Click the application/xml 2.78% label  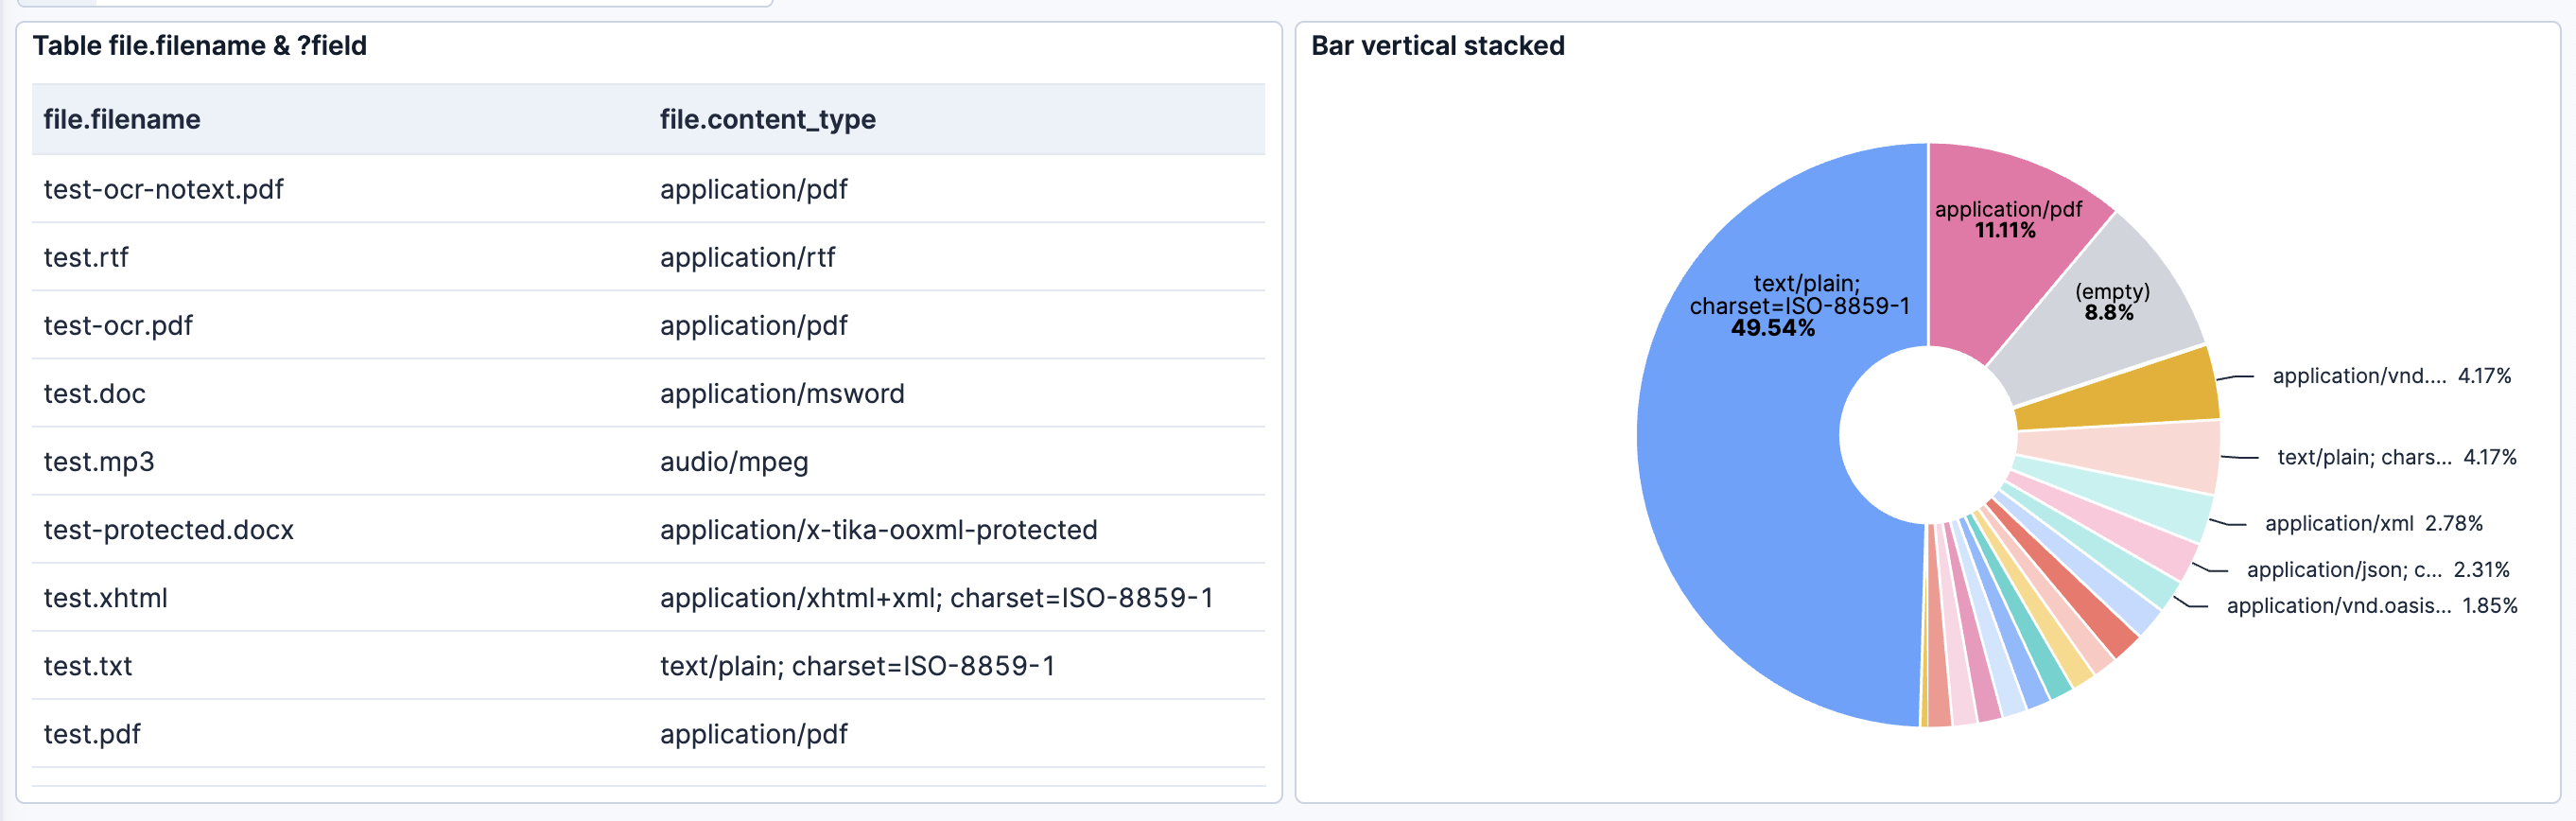click(x=2373, y=523)
